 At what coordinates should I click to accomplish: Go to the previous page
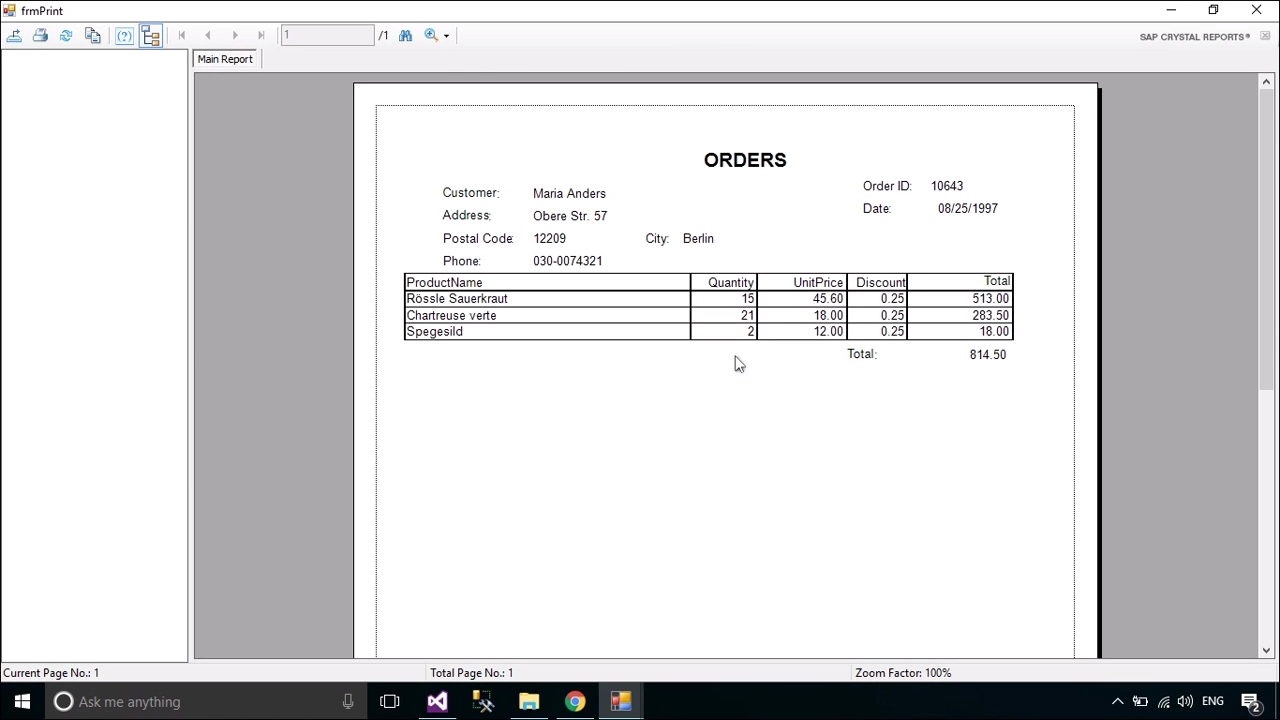coord(208,36)
